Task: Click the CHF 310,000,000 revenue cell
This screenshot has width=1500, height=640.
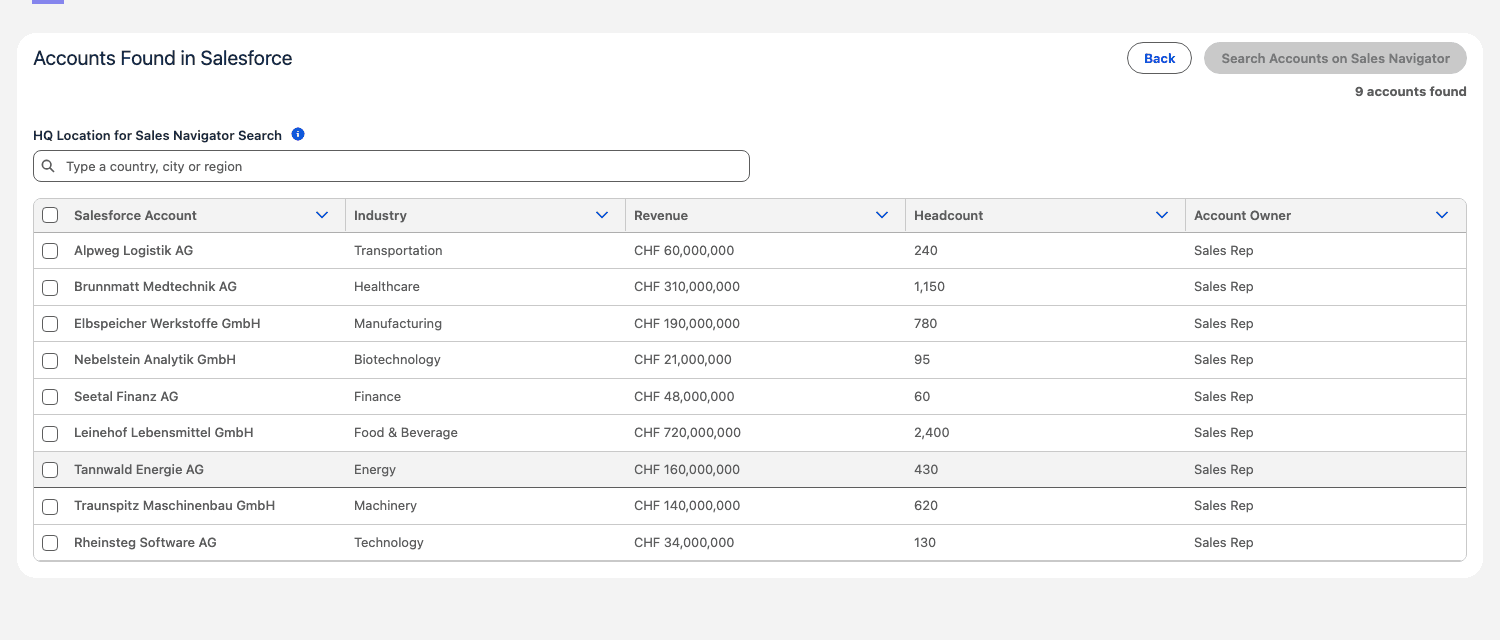Action: pyautogui.click(x=687, y=286)
